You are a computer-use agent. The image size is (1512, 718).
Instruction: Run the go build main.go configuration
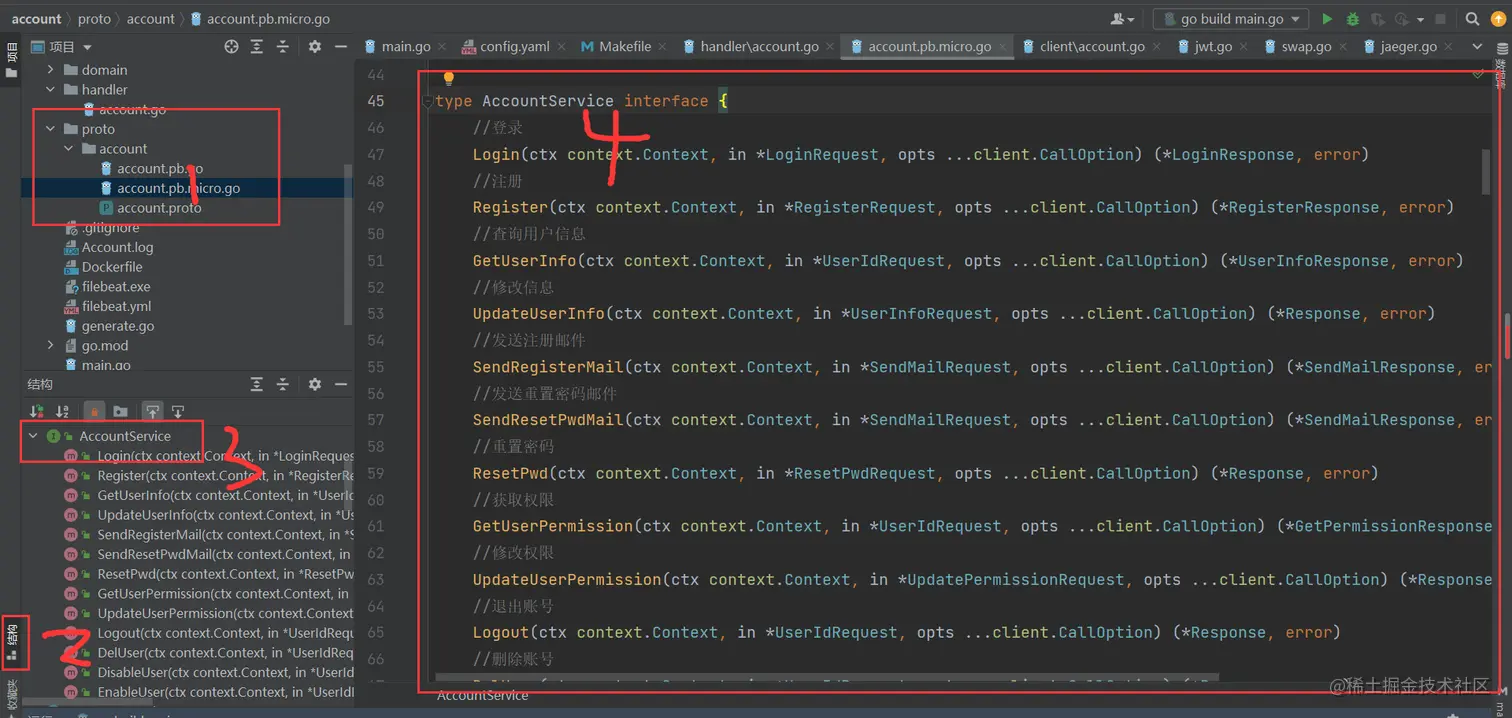click(1327, 19)
